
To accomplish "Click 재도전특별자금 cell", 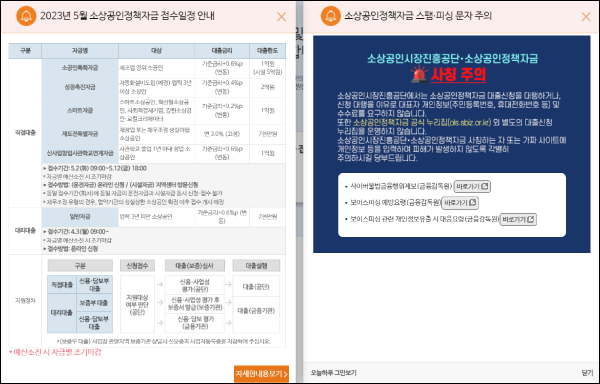I will pos(80,134).
